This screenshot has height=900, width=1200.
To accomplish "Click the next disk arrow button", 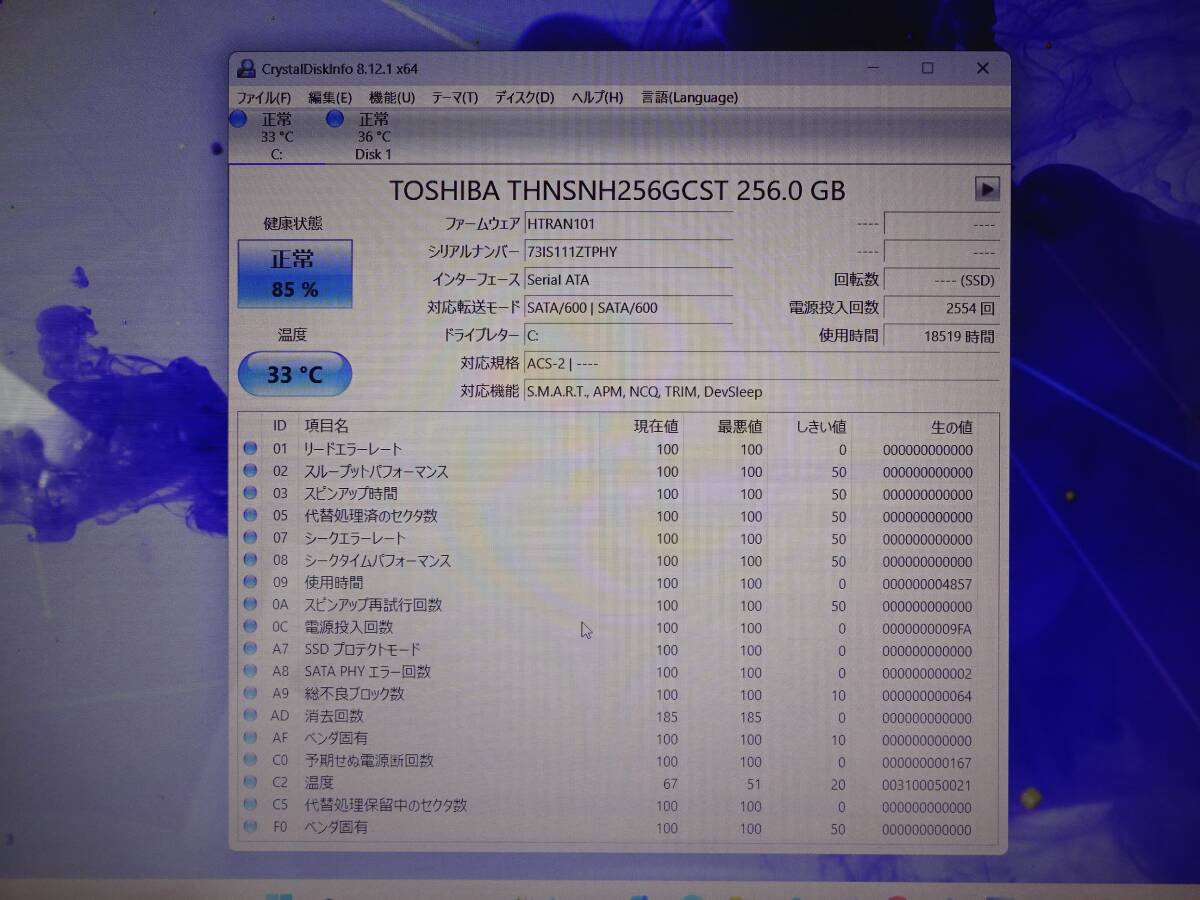I will pos(987,188).
